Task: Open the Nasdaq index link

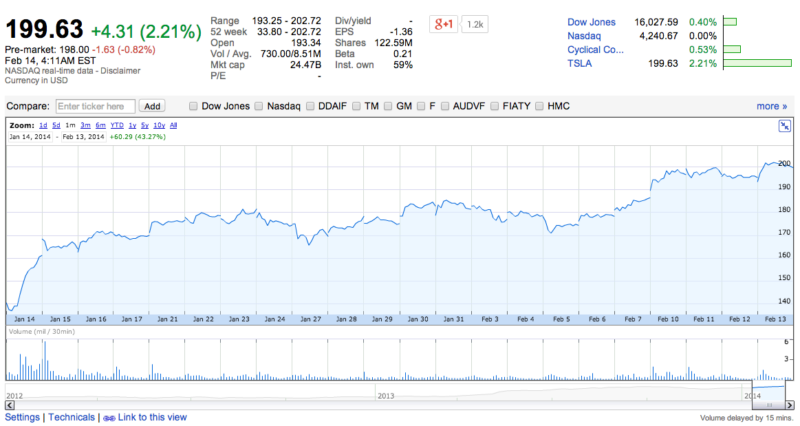Action: tap(584, 36)
